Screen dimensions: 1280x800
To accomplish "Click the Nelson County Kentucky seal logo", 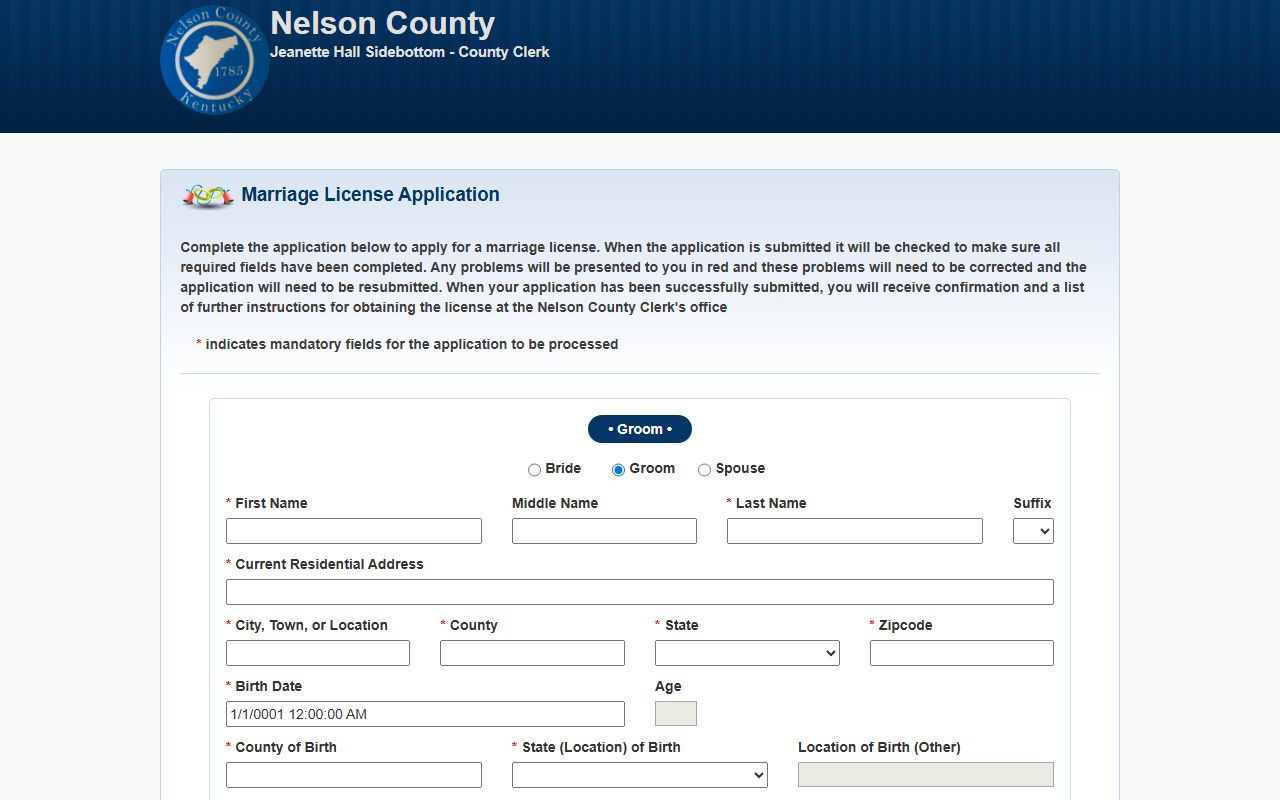I will (215, 60).
